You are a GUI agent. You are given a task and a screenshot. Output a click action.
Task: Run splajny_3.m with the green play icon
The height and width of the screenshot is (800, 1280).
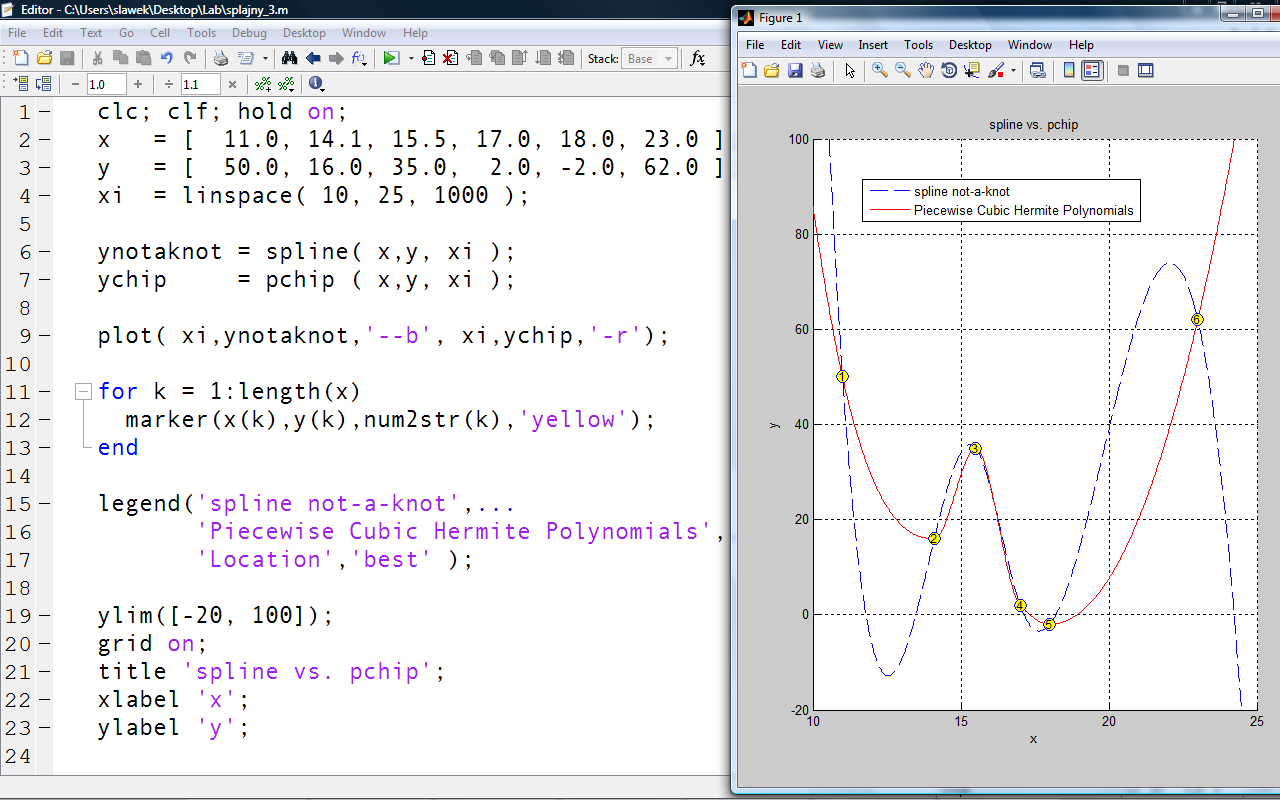pos(391,58)
